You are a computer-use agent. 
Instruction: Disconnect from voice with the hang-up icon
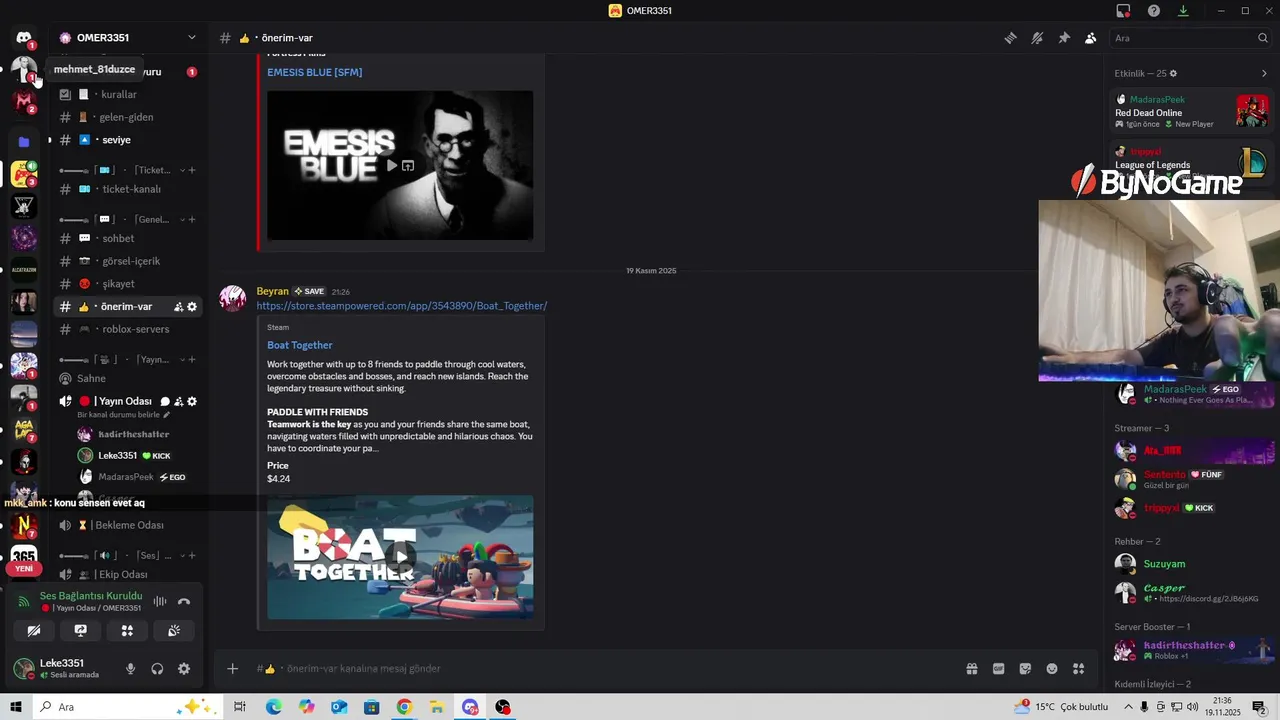pyautogui.click(x=184, y=602)
